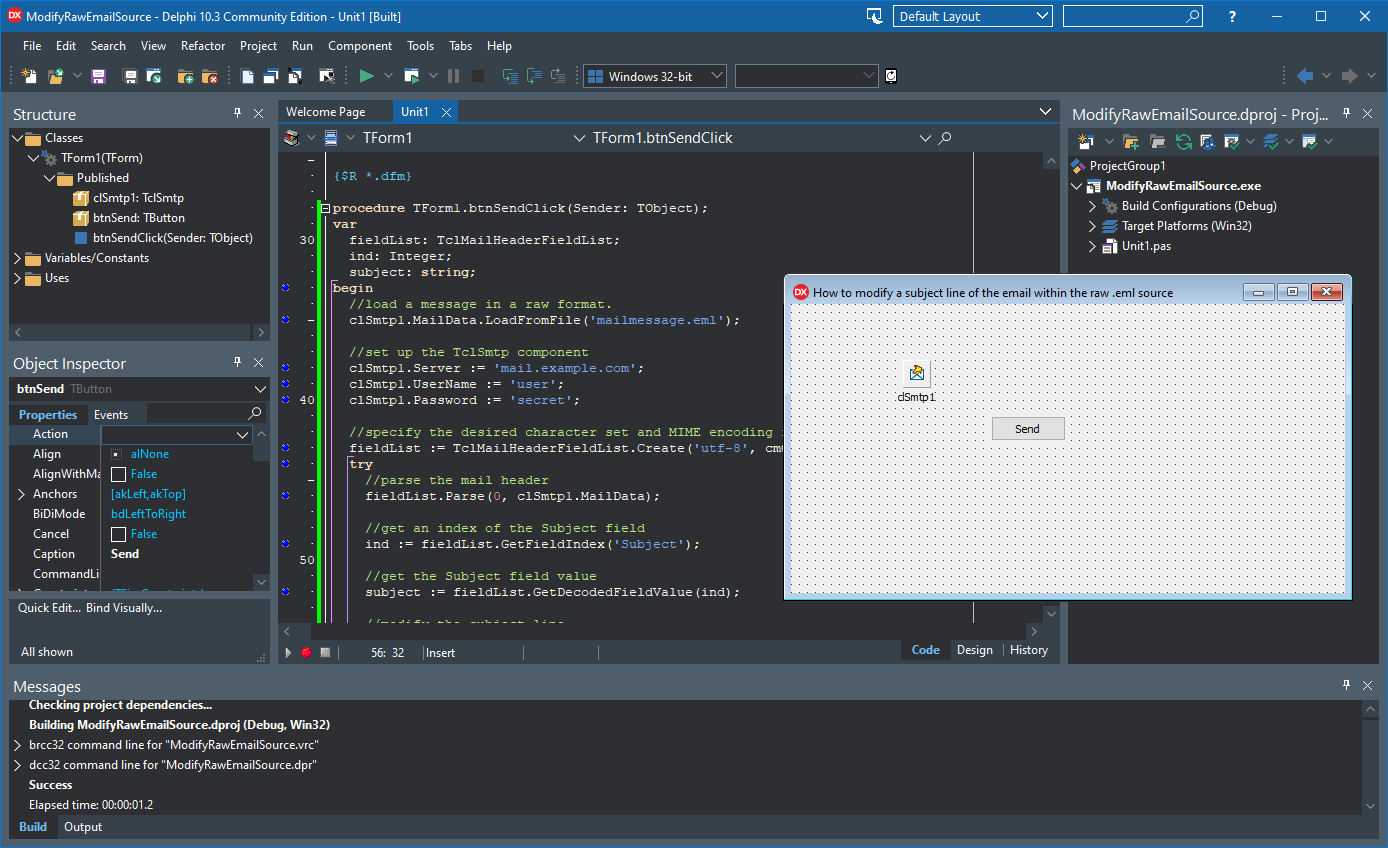This screenshot has height=848, width=1388.
Task: Click the desktop layout save icon
Action: 874,16
